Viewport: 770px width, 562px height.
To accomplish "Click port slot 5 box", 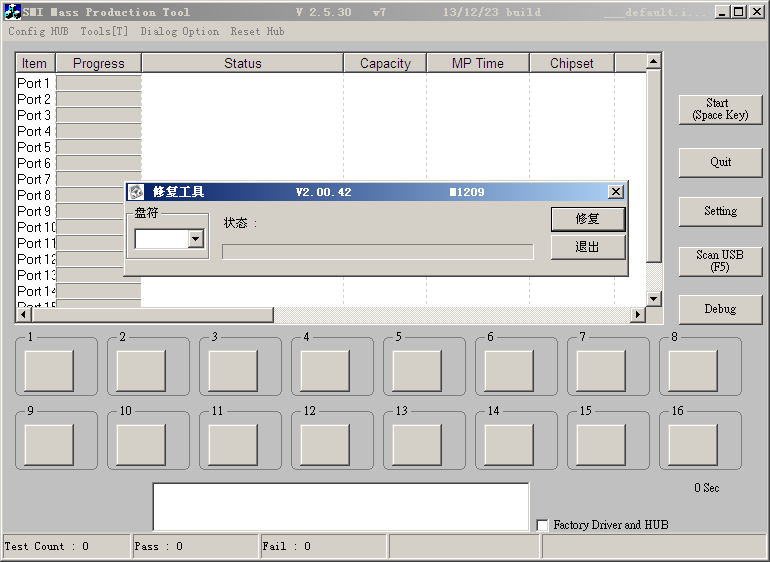I will (417, 371).
